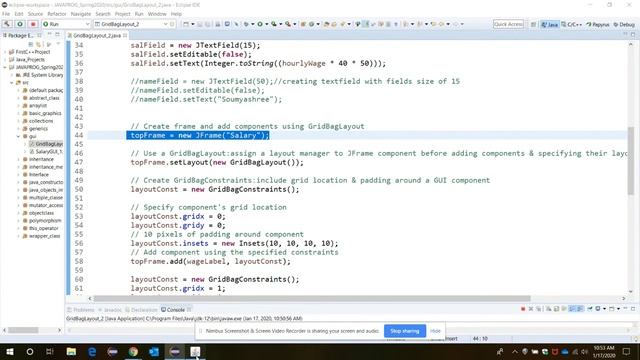
Task: Click the Remove Launch console icon
Action: 531,309
